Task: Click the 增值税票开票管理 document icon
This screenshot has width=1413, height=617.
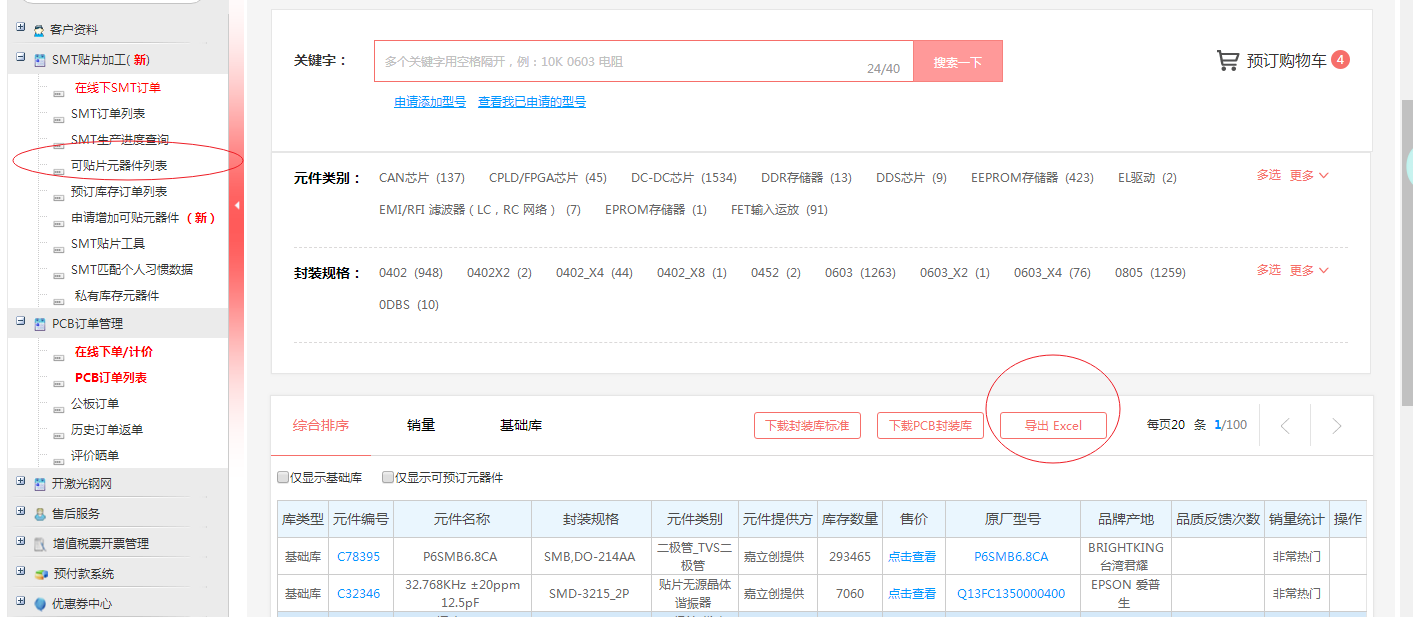Action: click(x=39, y=544)
